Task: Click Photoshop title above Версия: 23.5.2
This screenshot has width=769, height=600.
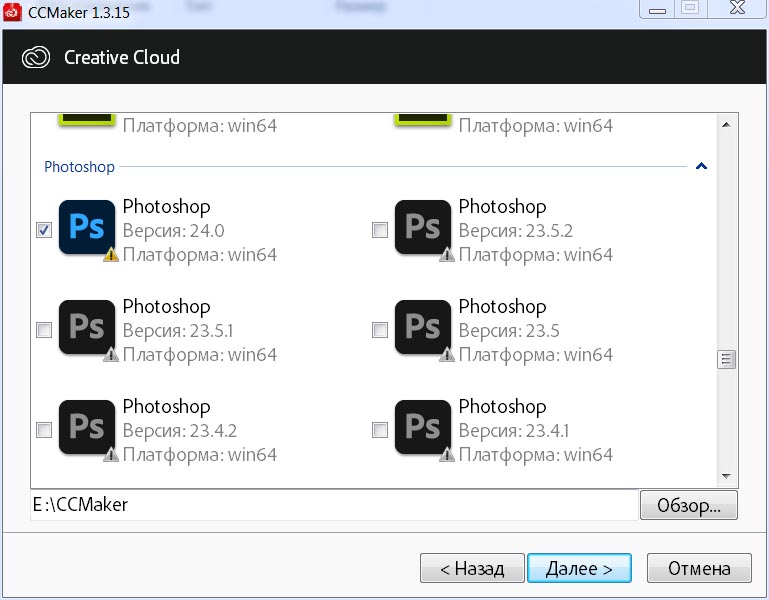Action: coord(503,207)
